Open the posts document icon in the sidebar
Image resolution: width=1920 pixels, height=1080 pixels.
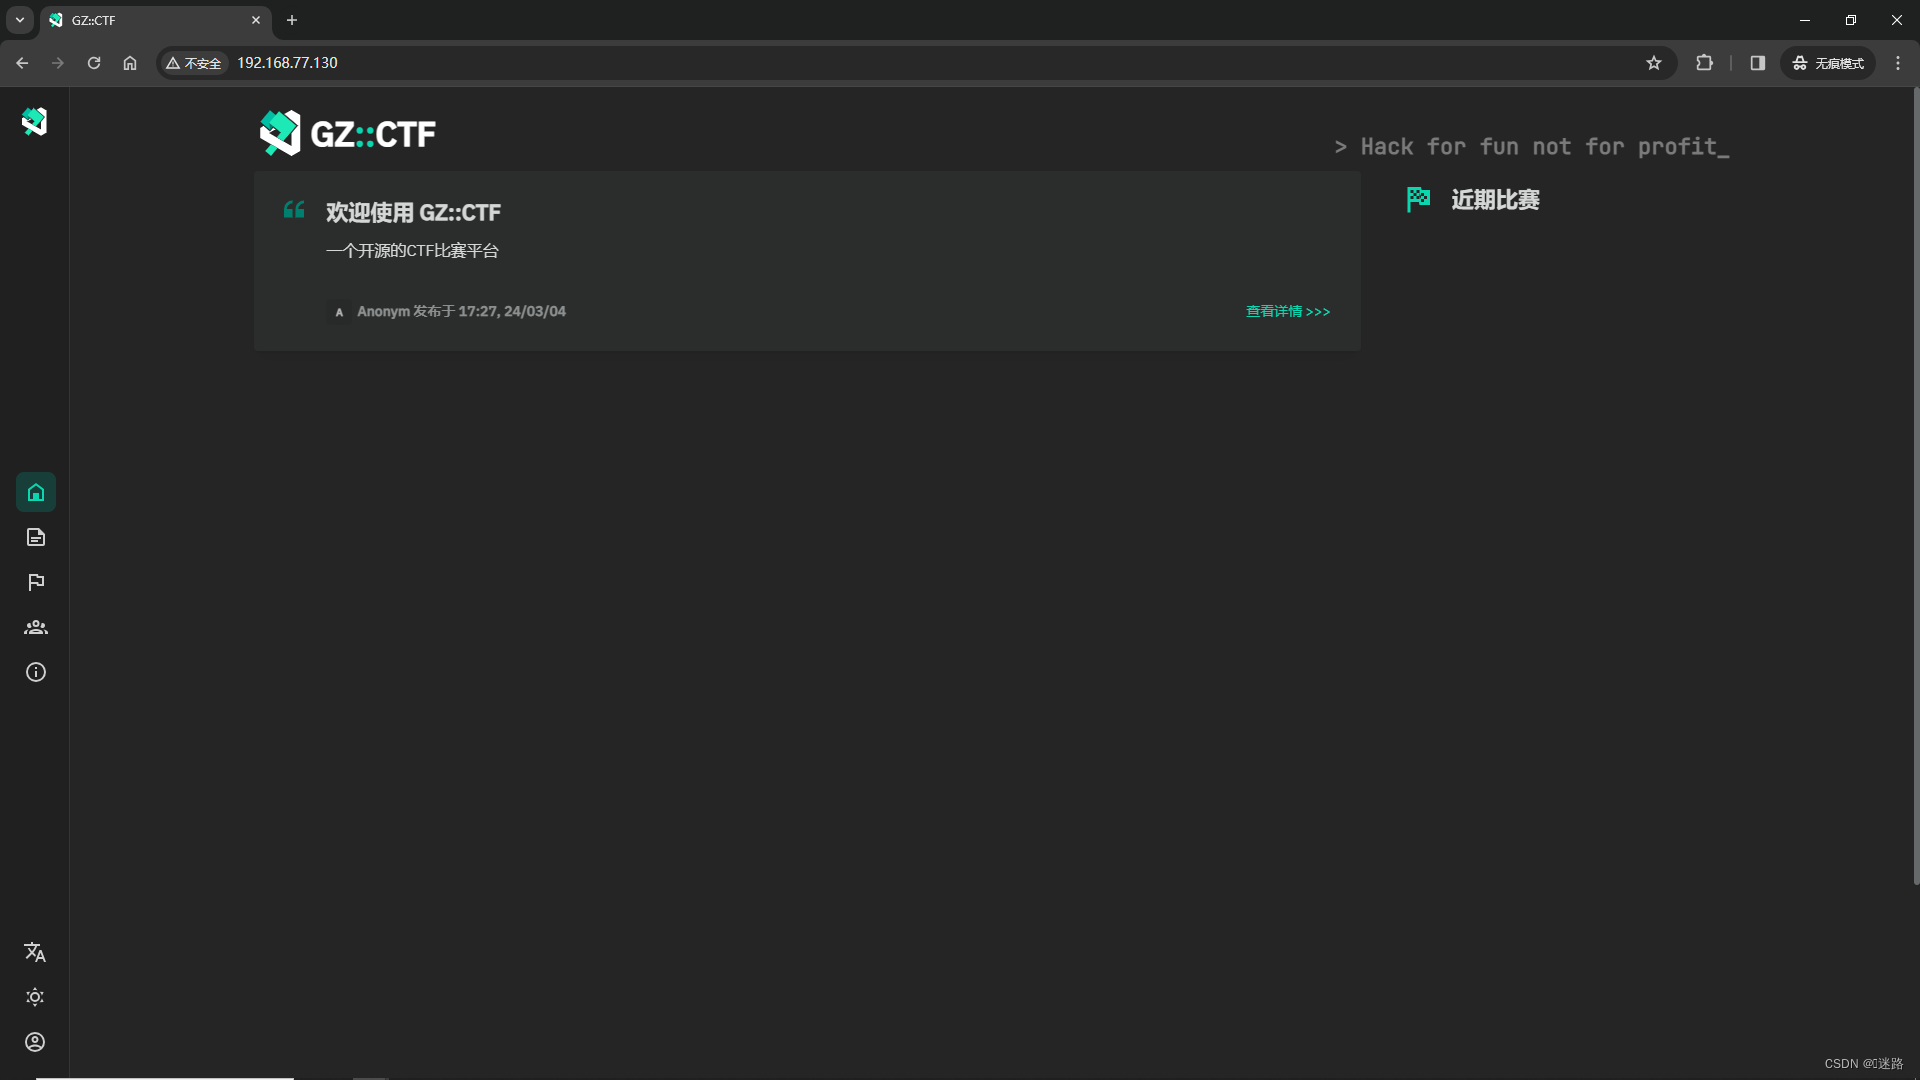pos(36,537)
